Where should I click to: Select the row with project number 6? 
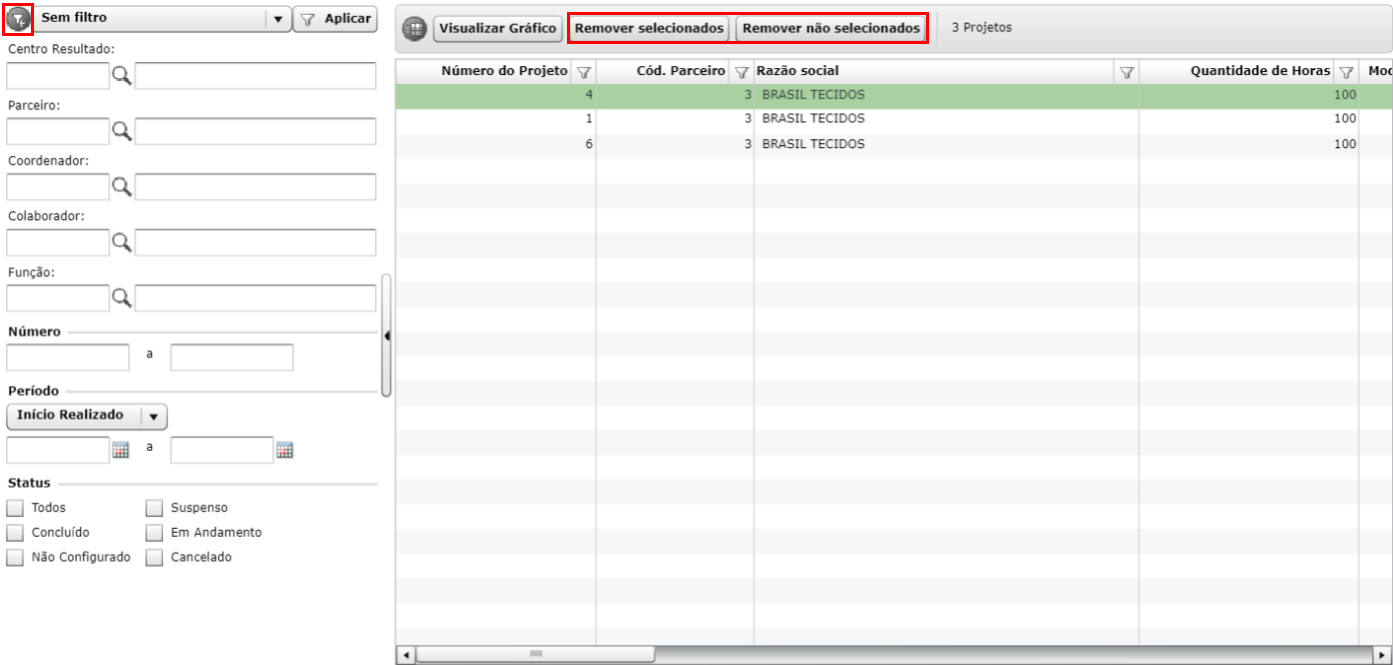[x=893, y=144]
